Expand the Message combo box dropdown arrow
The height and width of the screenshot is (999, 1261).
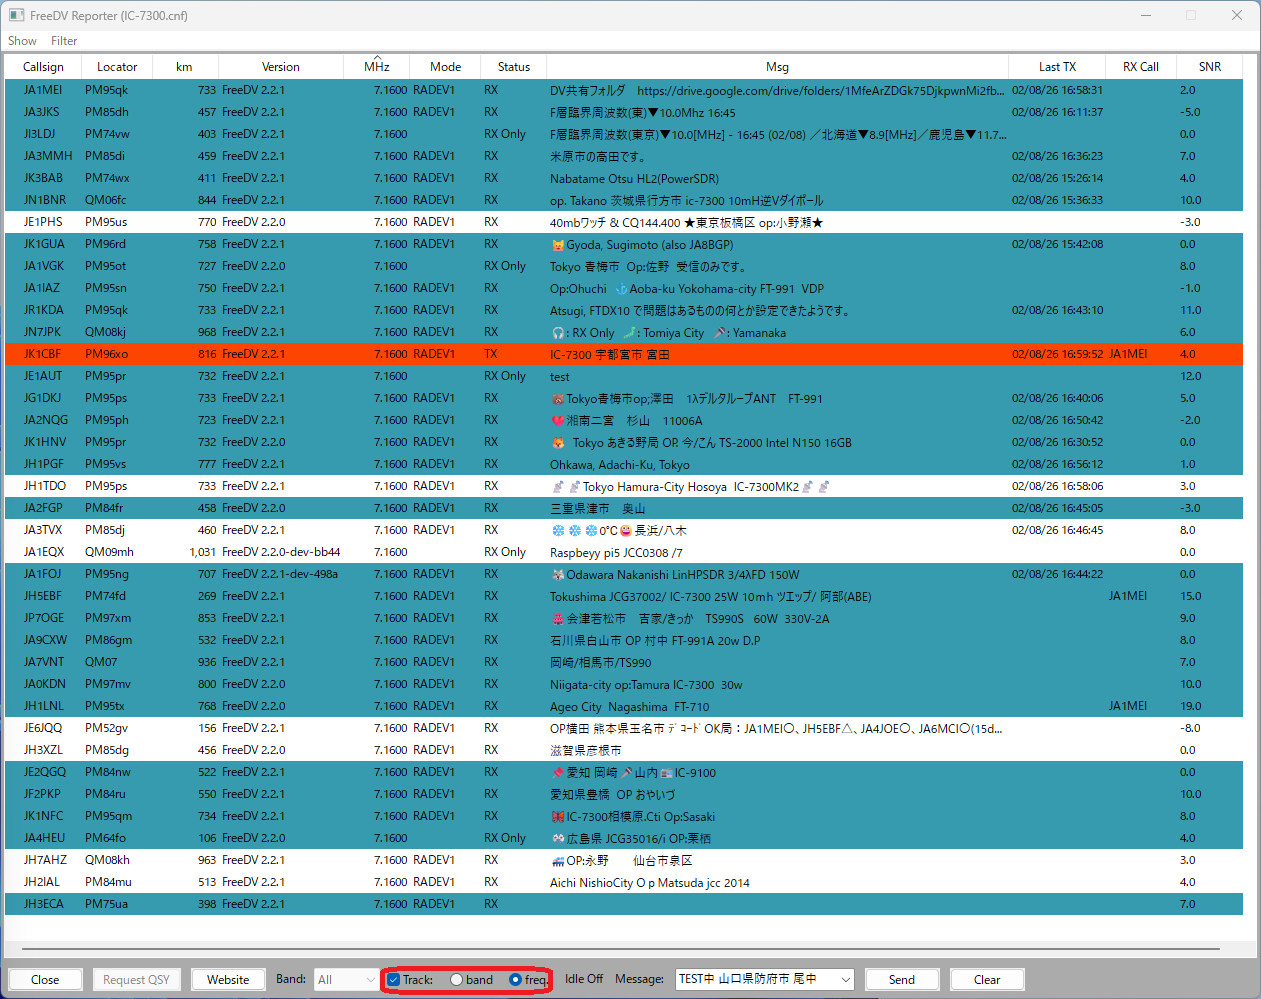[x=846, y=980]
